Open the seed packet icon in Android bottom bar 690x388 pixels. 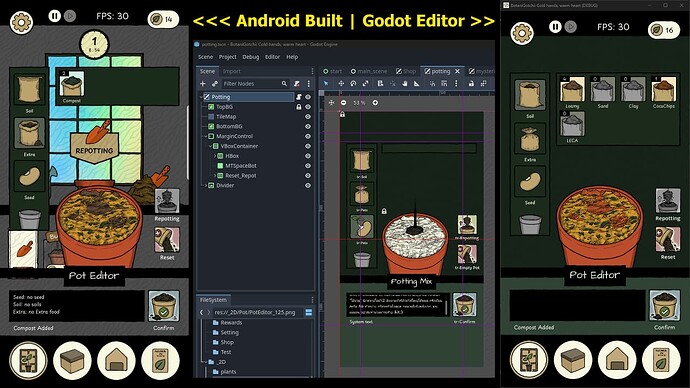(x=160, y=360)
